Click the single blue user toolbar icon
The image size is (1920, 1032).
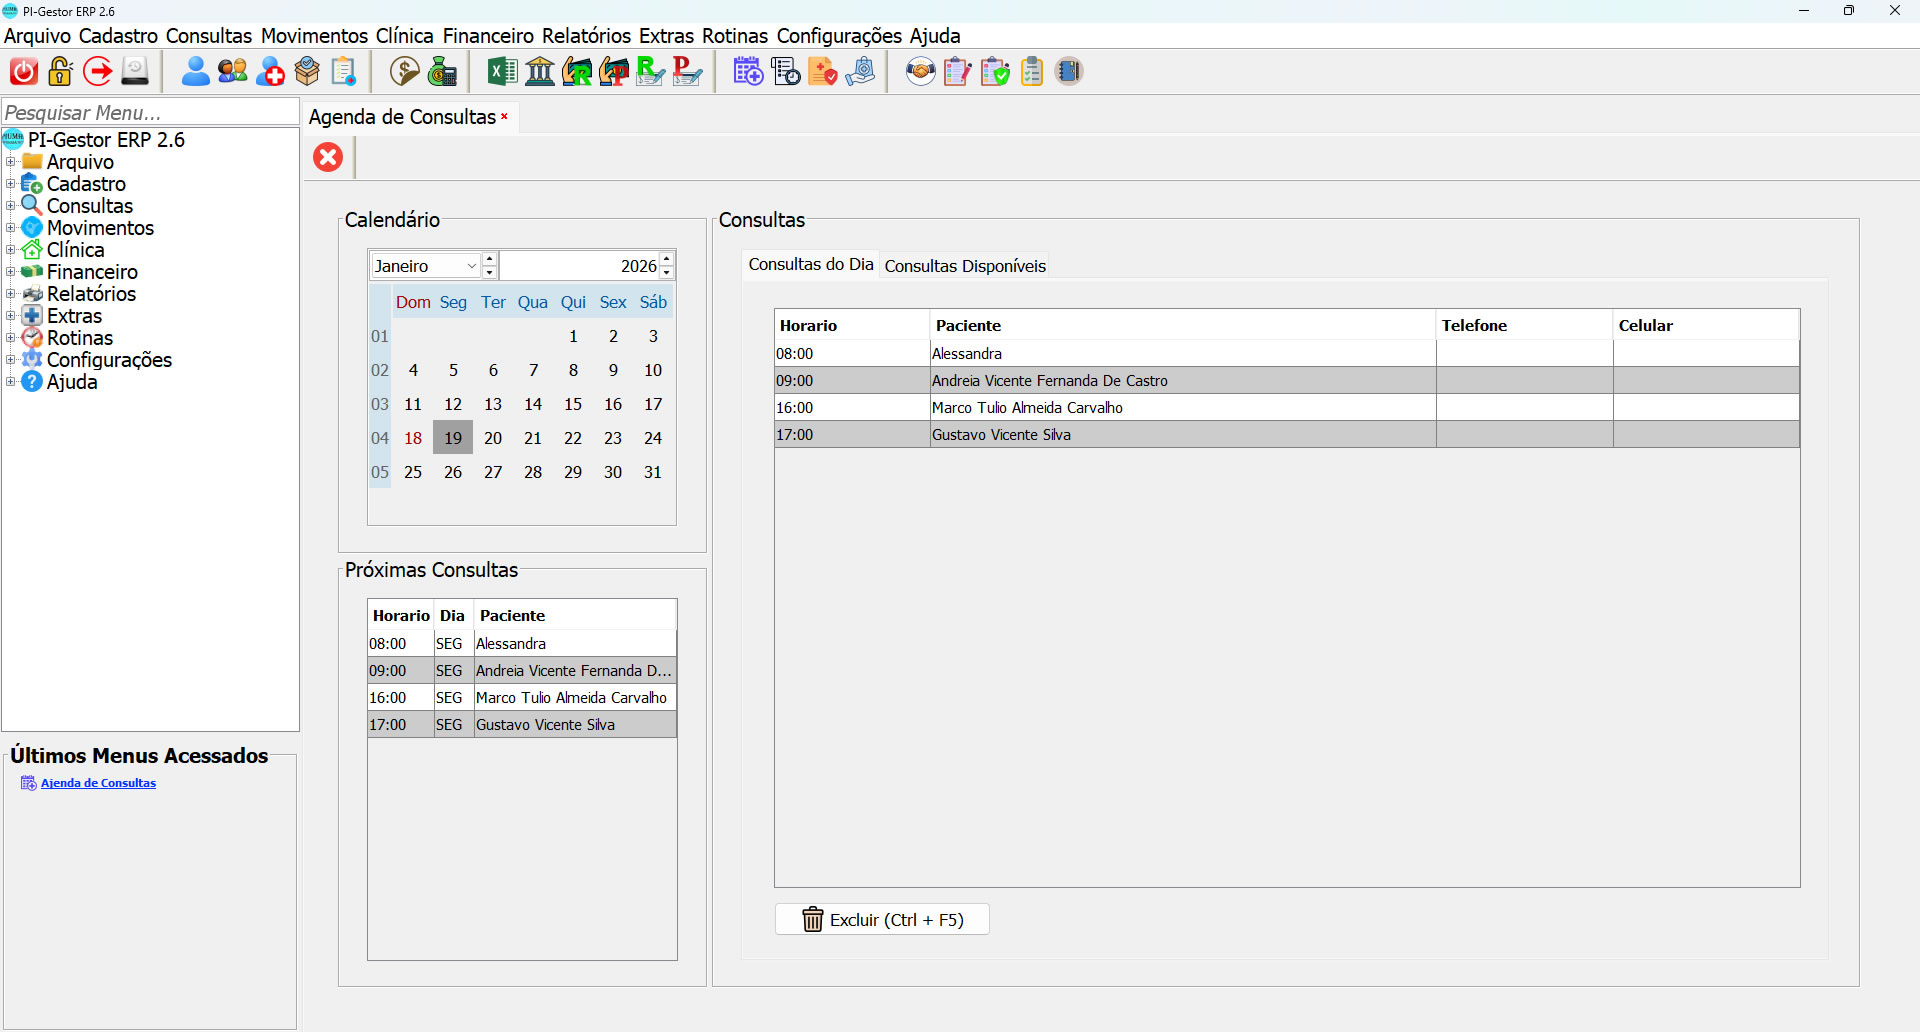click(196, 72)
